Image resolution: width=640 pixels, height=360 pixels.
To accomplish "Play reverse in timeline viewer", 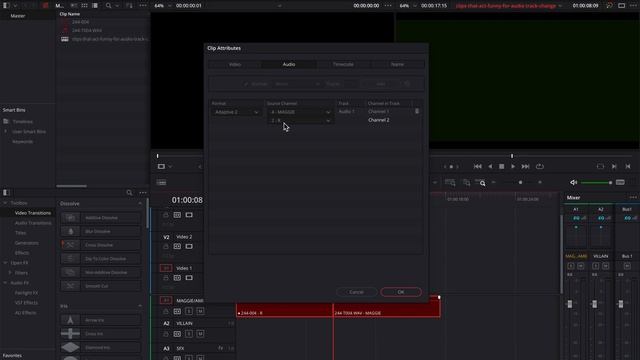I will coord(490,167).
